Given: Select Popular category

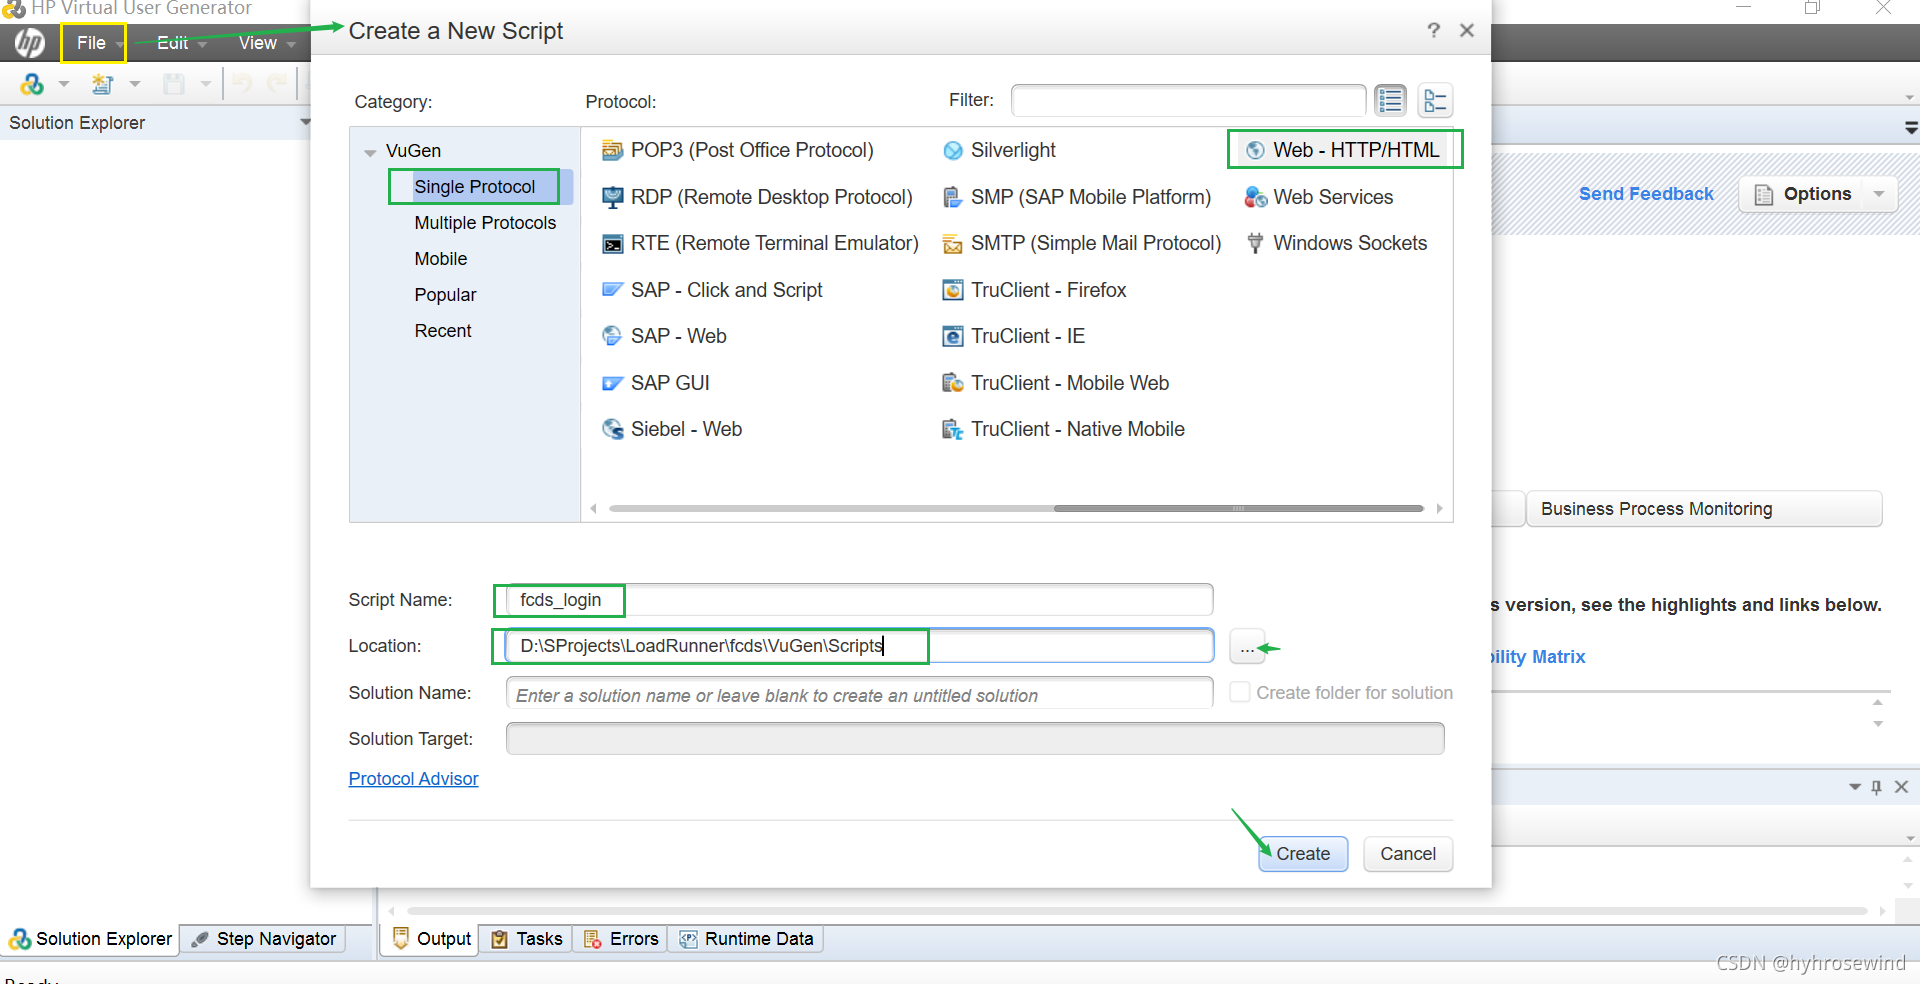Looking at the screenshot, I should point(445,295).
